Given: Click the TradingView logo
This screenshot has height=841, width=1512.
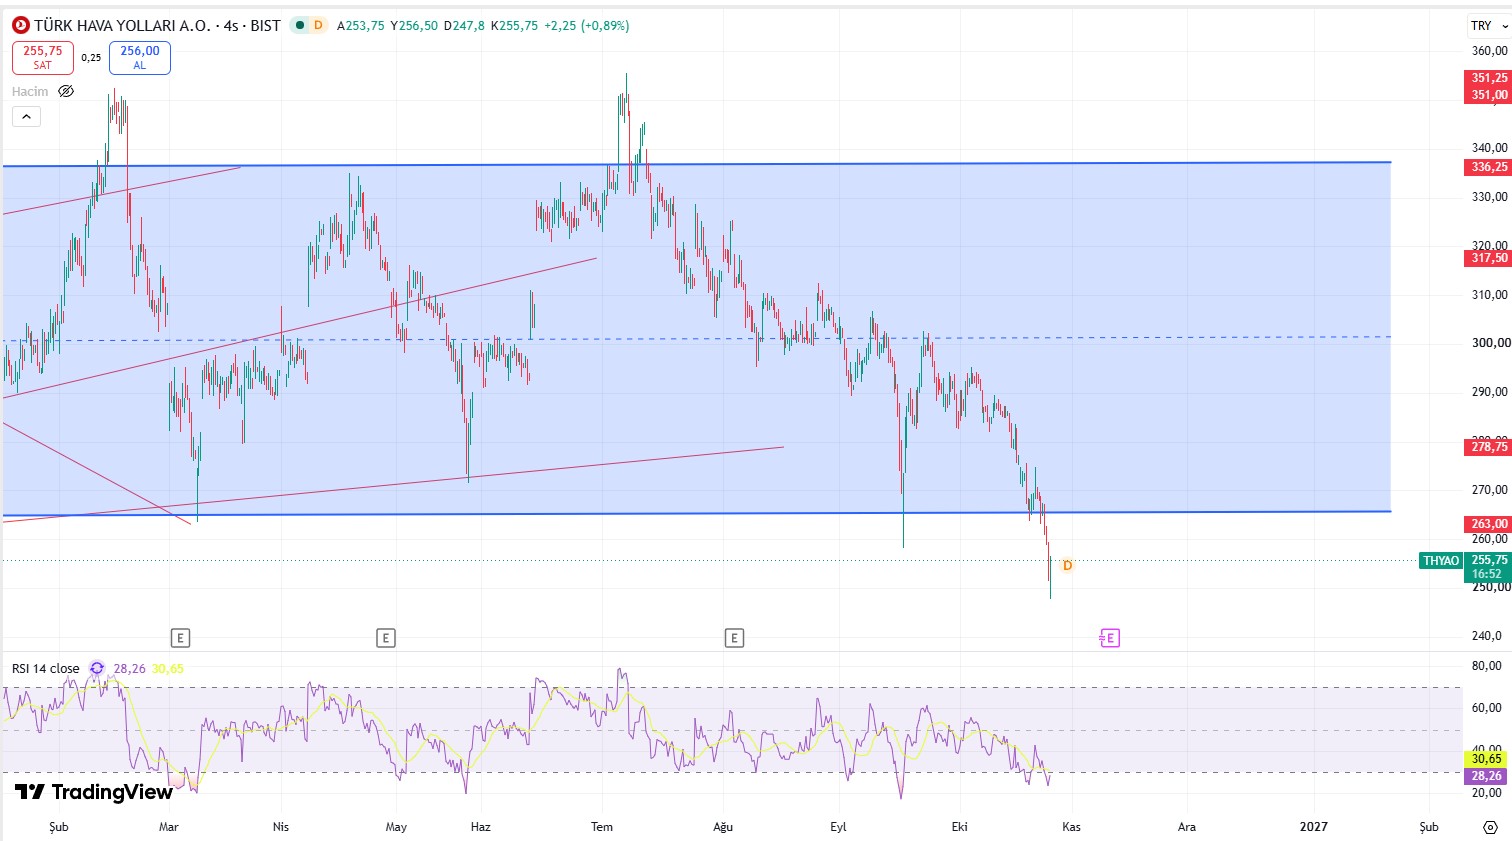Looking at the screenshot, I should click(x=94, y=792).
